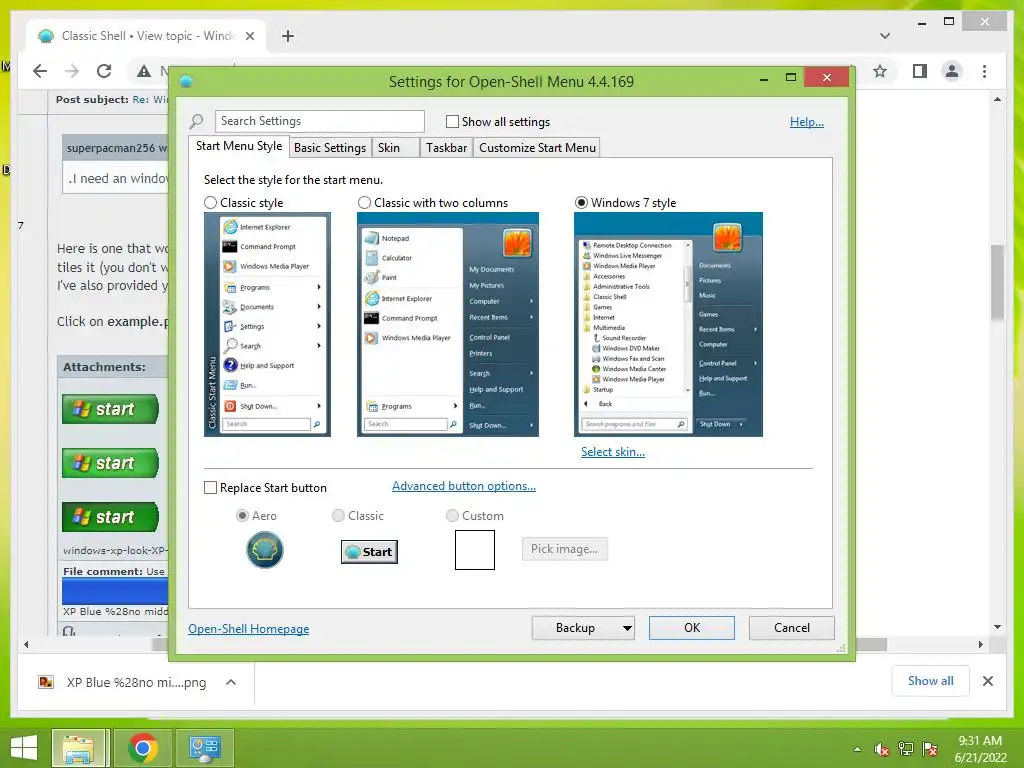Switch to the Taskbar tab
This screenshot has width=1024, height=768.
[447, 148]
